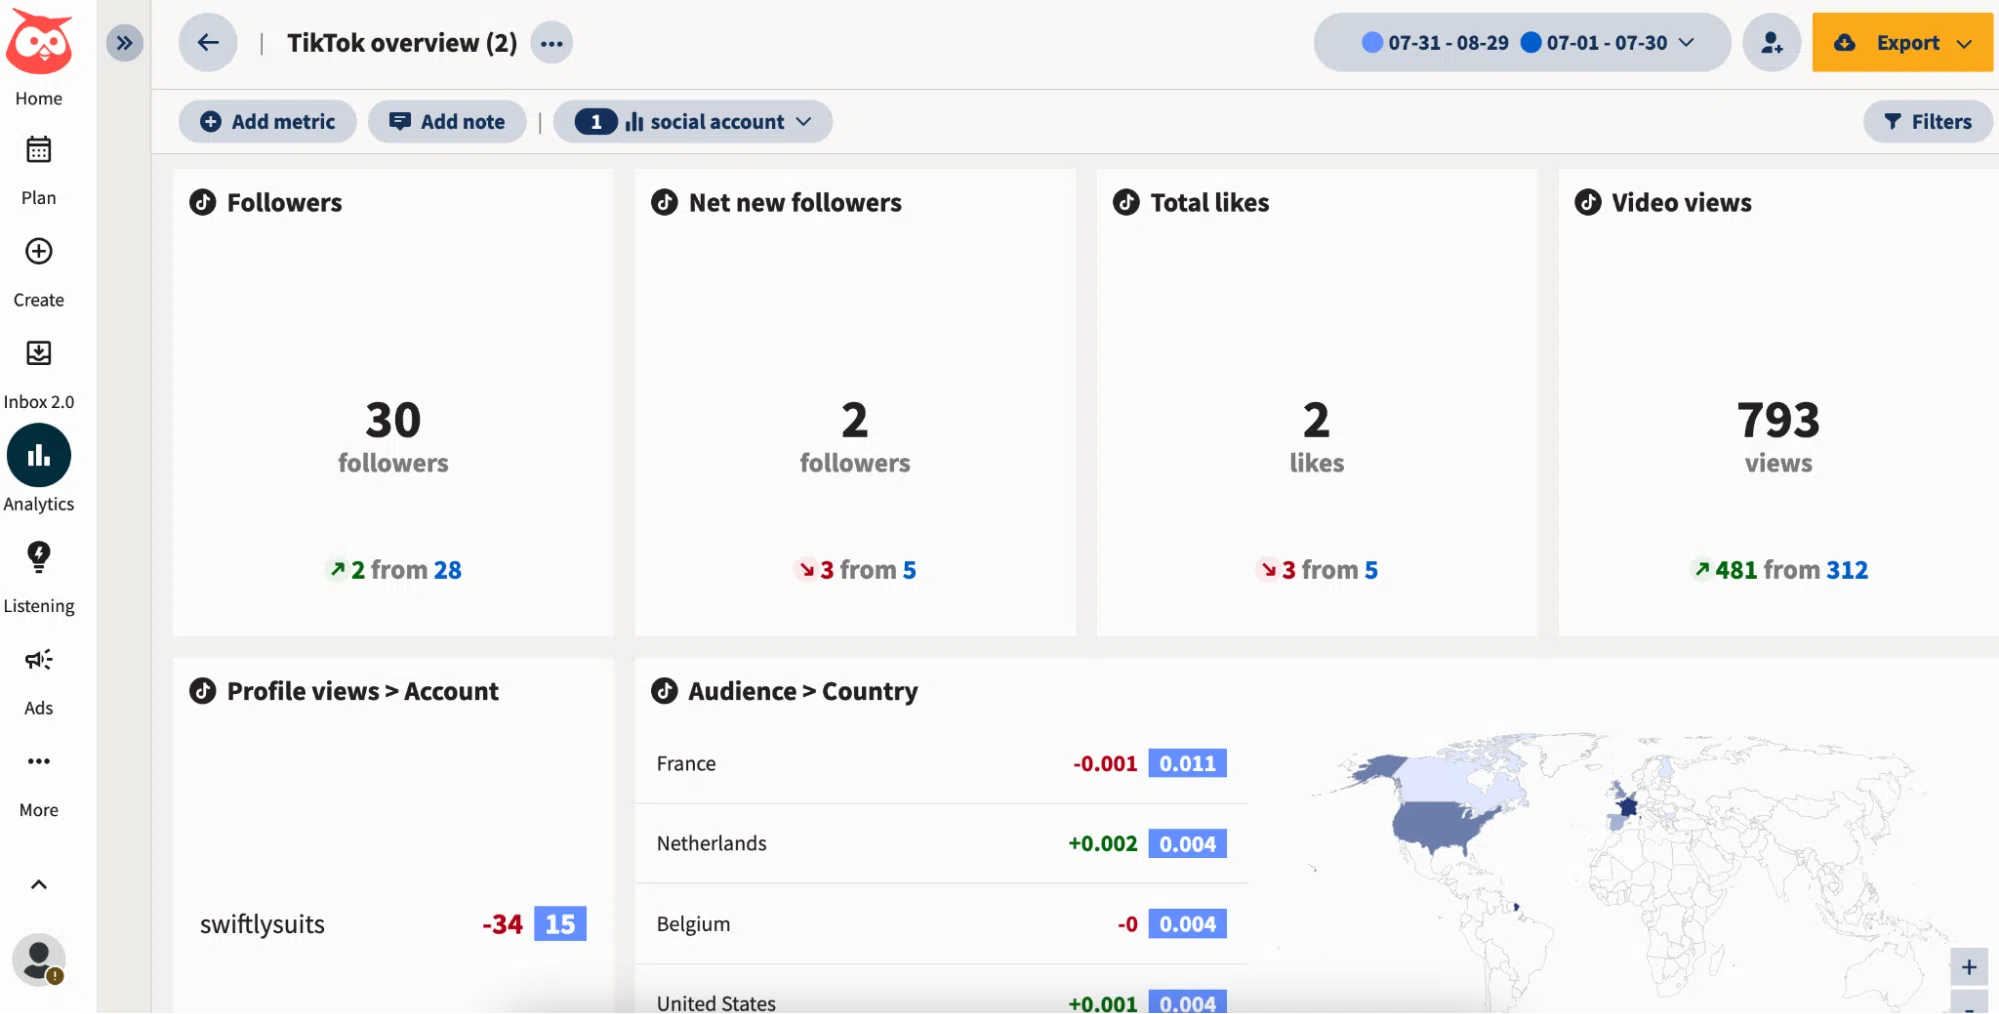
Task: Click the TikTok icon on the Followers card
Action: [x=201, y=201]
